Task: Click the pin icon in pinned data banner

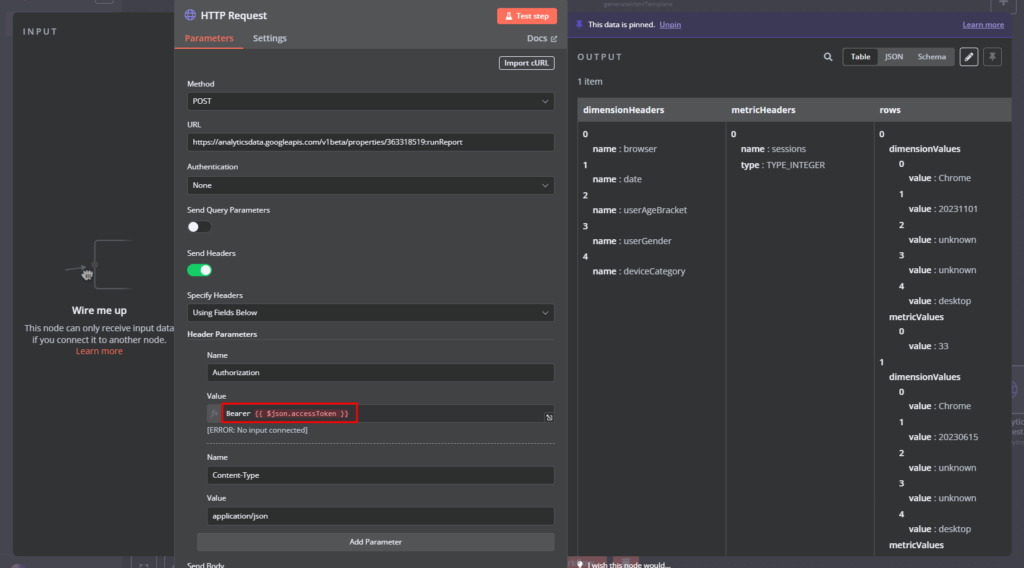Action: tap(579, 25)
